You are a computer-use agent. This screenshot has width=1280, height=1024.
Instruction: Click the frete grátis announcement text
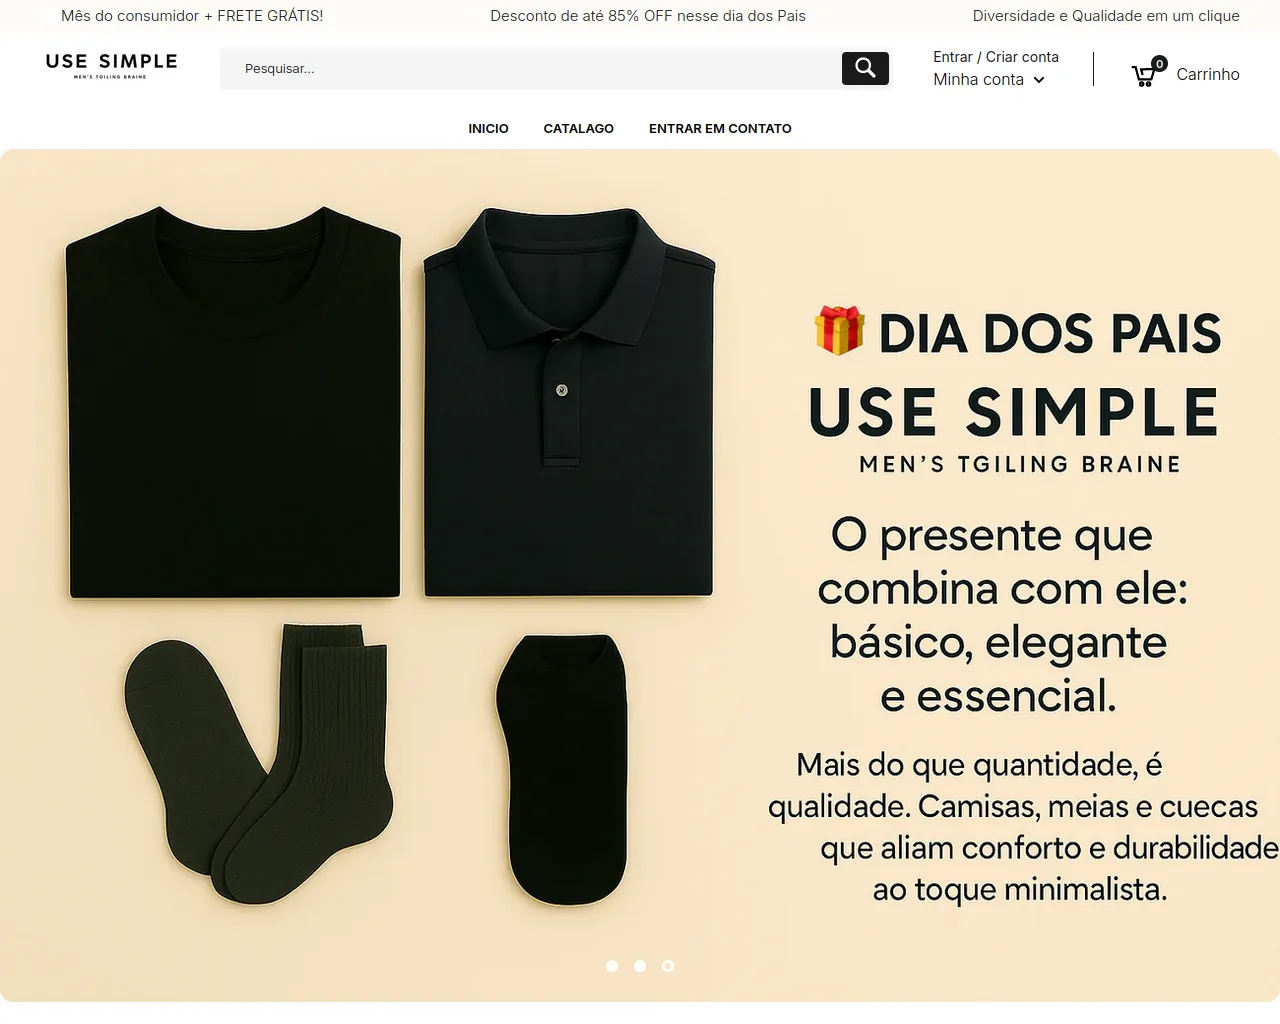[192, 16]
